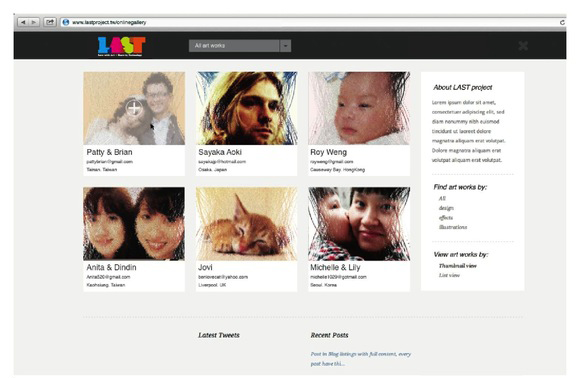Open the Jovi cat artwork thumbnail
The width and height of the screenshot is (580, 378).
[246, 224]
